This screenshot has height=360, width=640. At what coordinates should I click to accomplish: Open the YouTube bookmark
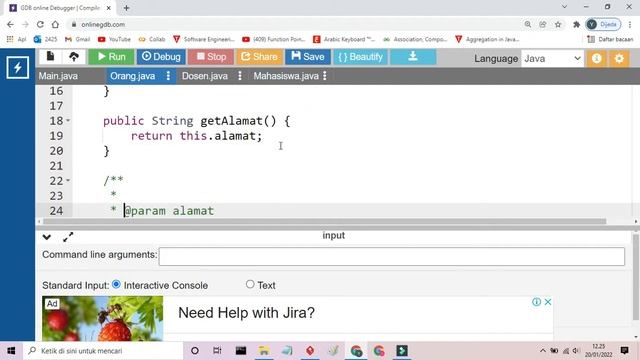(114, 39)
